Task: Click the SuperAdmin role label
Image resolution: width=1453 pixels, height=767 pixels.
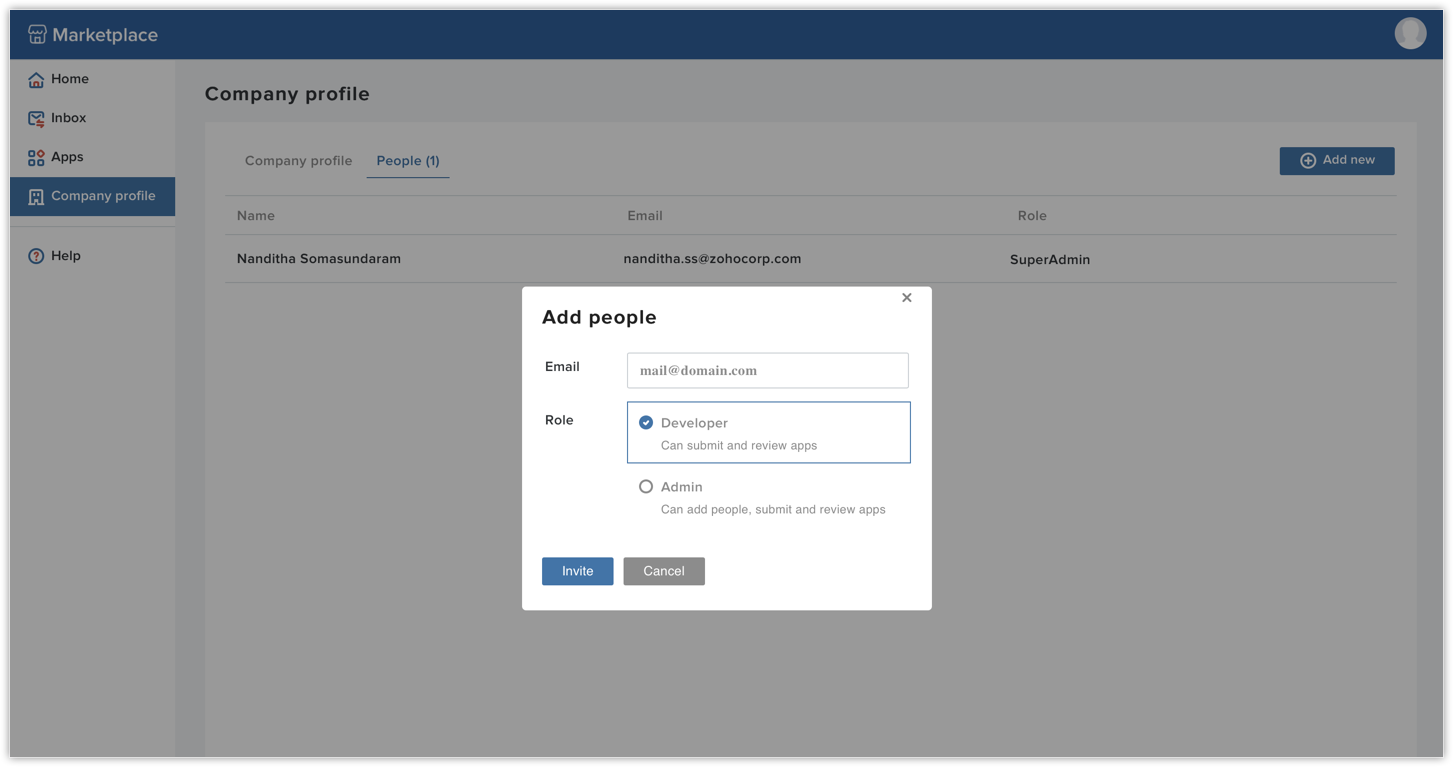Action: (1050, 259)
